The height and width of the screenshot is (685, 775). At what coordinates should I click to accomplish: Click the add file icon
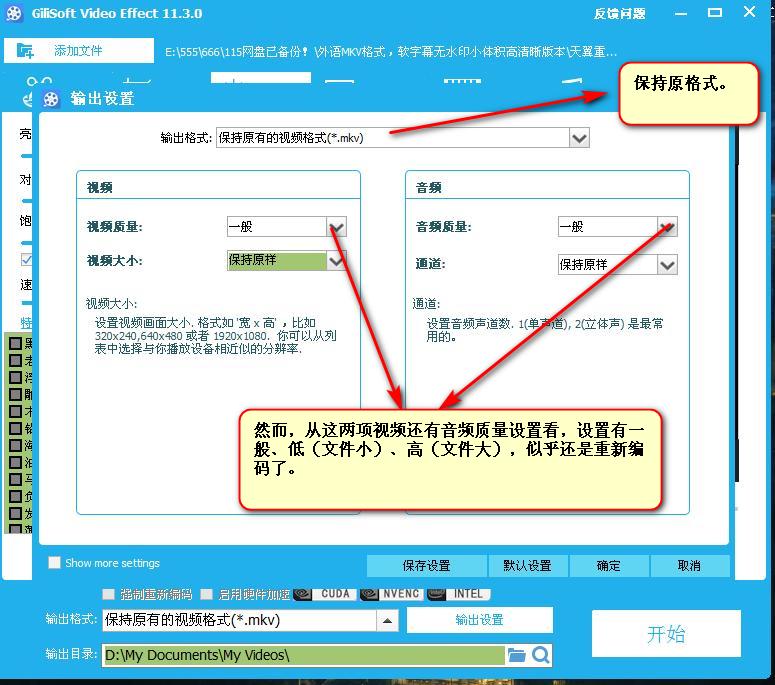point(25,50)
